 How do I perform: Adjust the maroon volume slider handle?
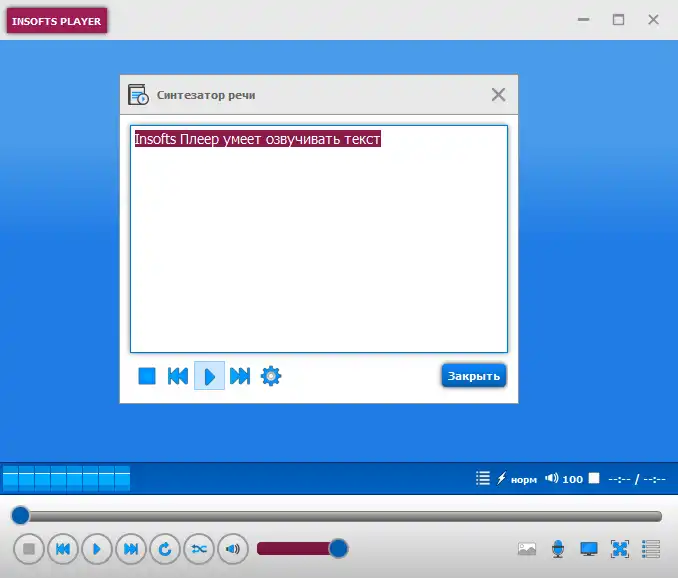pyautogui.click(x=339, y=549)
